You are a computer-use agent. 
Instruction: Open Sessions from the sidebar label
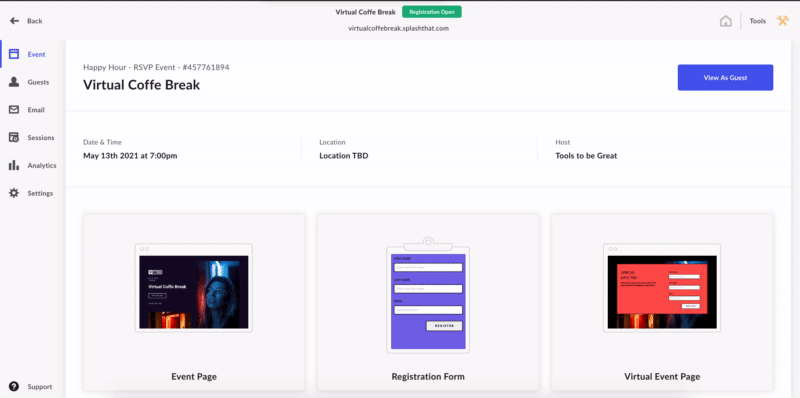(x=41, y=138)
